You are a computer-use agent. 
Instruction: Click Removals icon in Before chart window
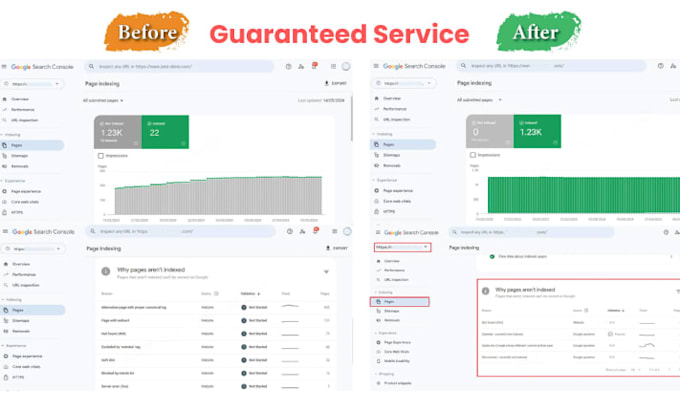click(x=5, y=166)
